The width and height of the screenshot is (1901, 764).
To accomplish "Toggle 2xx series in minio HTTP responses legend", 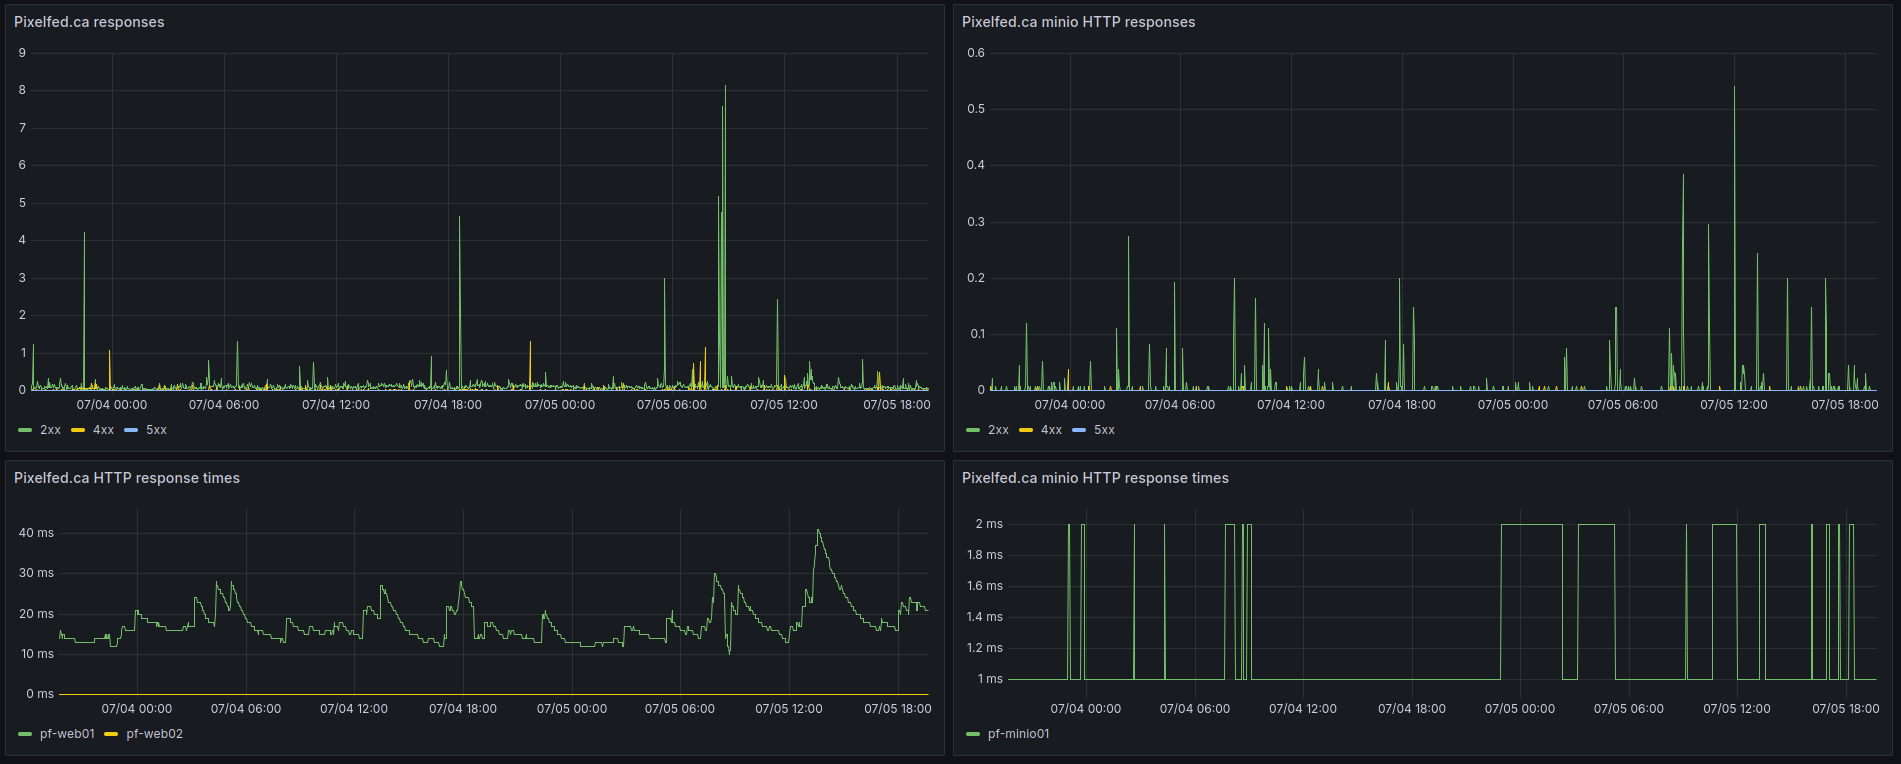I will (x=998, y=430).
